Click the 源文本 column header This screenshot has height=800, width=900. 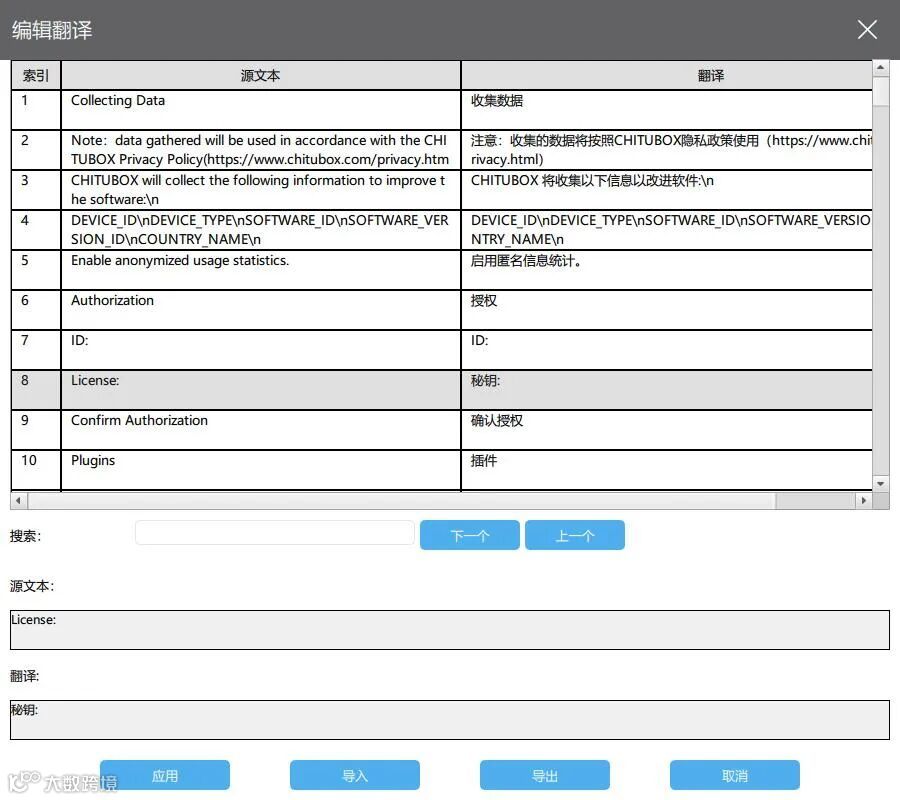(x=261, y=75)
